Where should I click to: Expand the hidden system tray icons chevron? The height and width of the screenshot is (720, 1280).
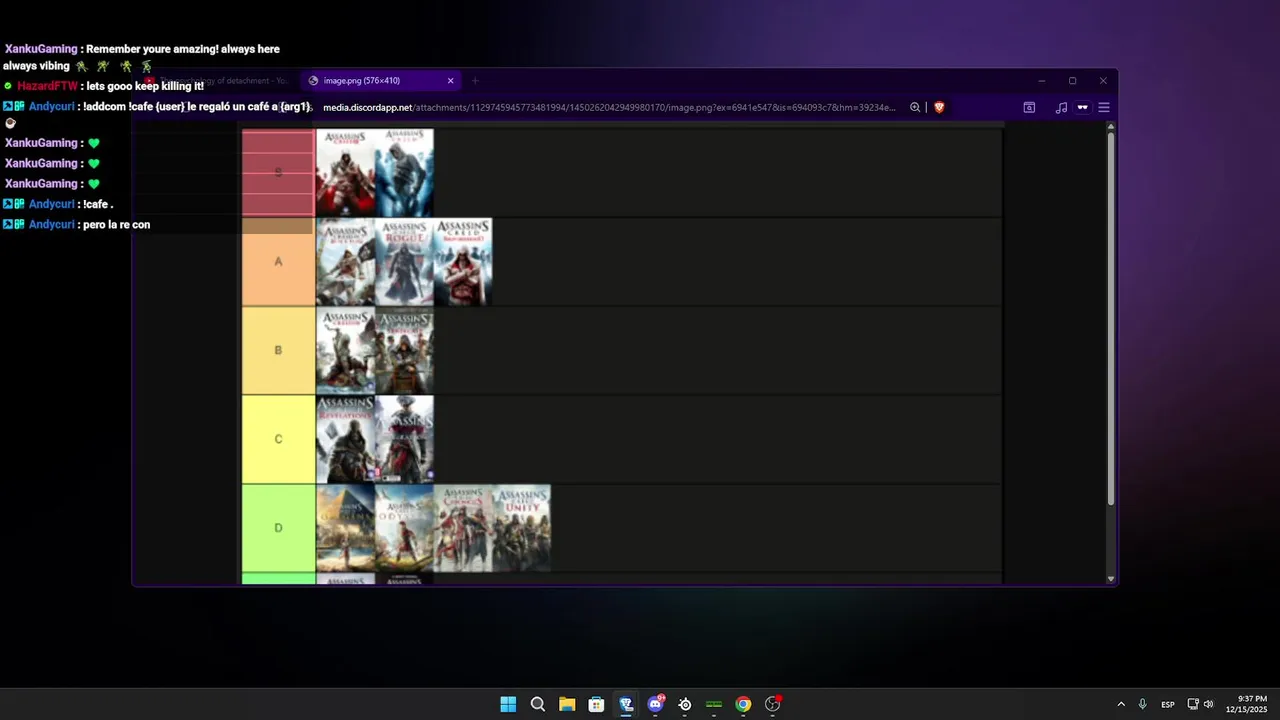point(1121,704)
